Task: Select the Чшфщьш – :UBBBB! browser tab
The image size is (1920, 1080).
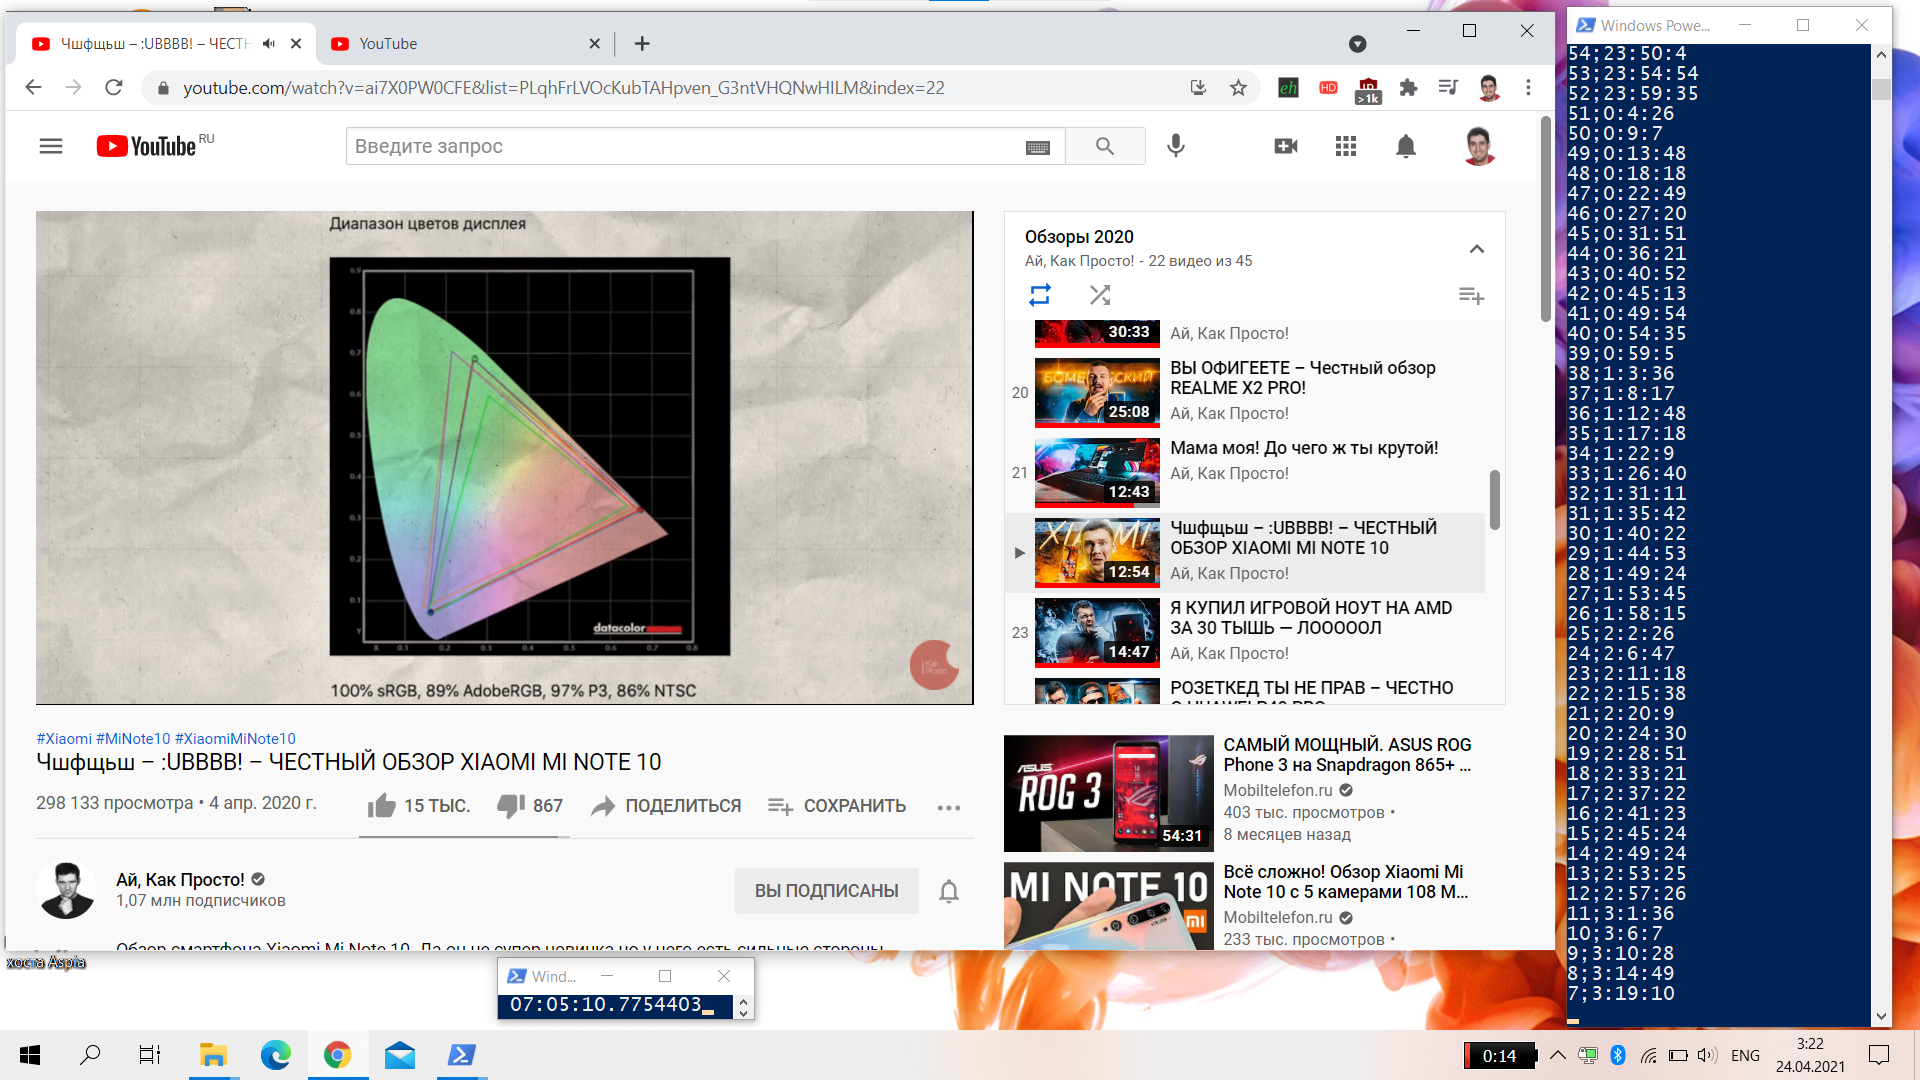Action: [x=155, y=44]
